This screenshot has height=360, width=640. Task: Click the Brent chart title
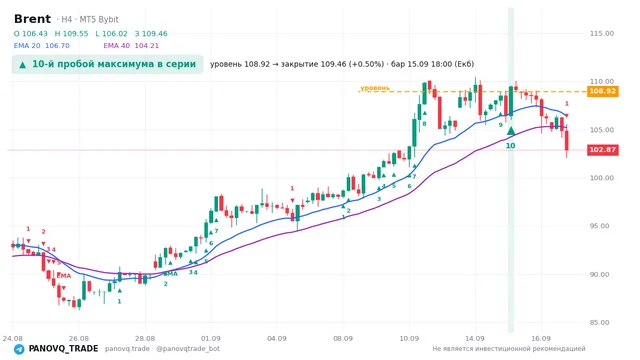(x=32, y=19)
